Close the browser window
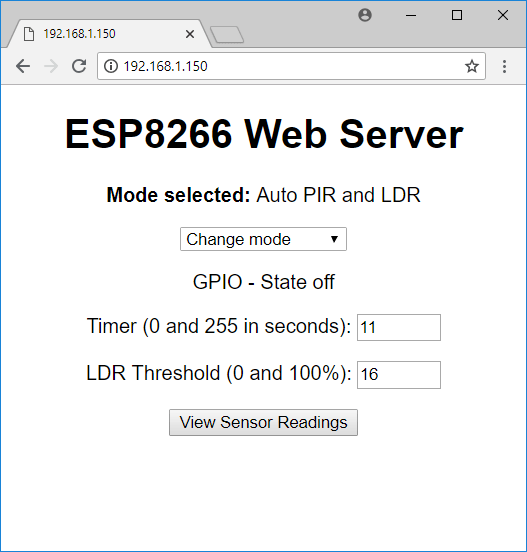The image size is (527, 552). pos(503,15)
